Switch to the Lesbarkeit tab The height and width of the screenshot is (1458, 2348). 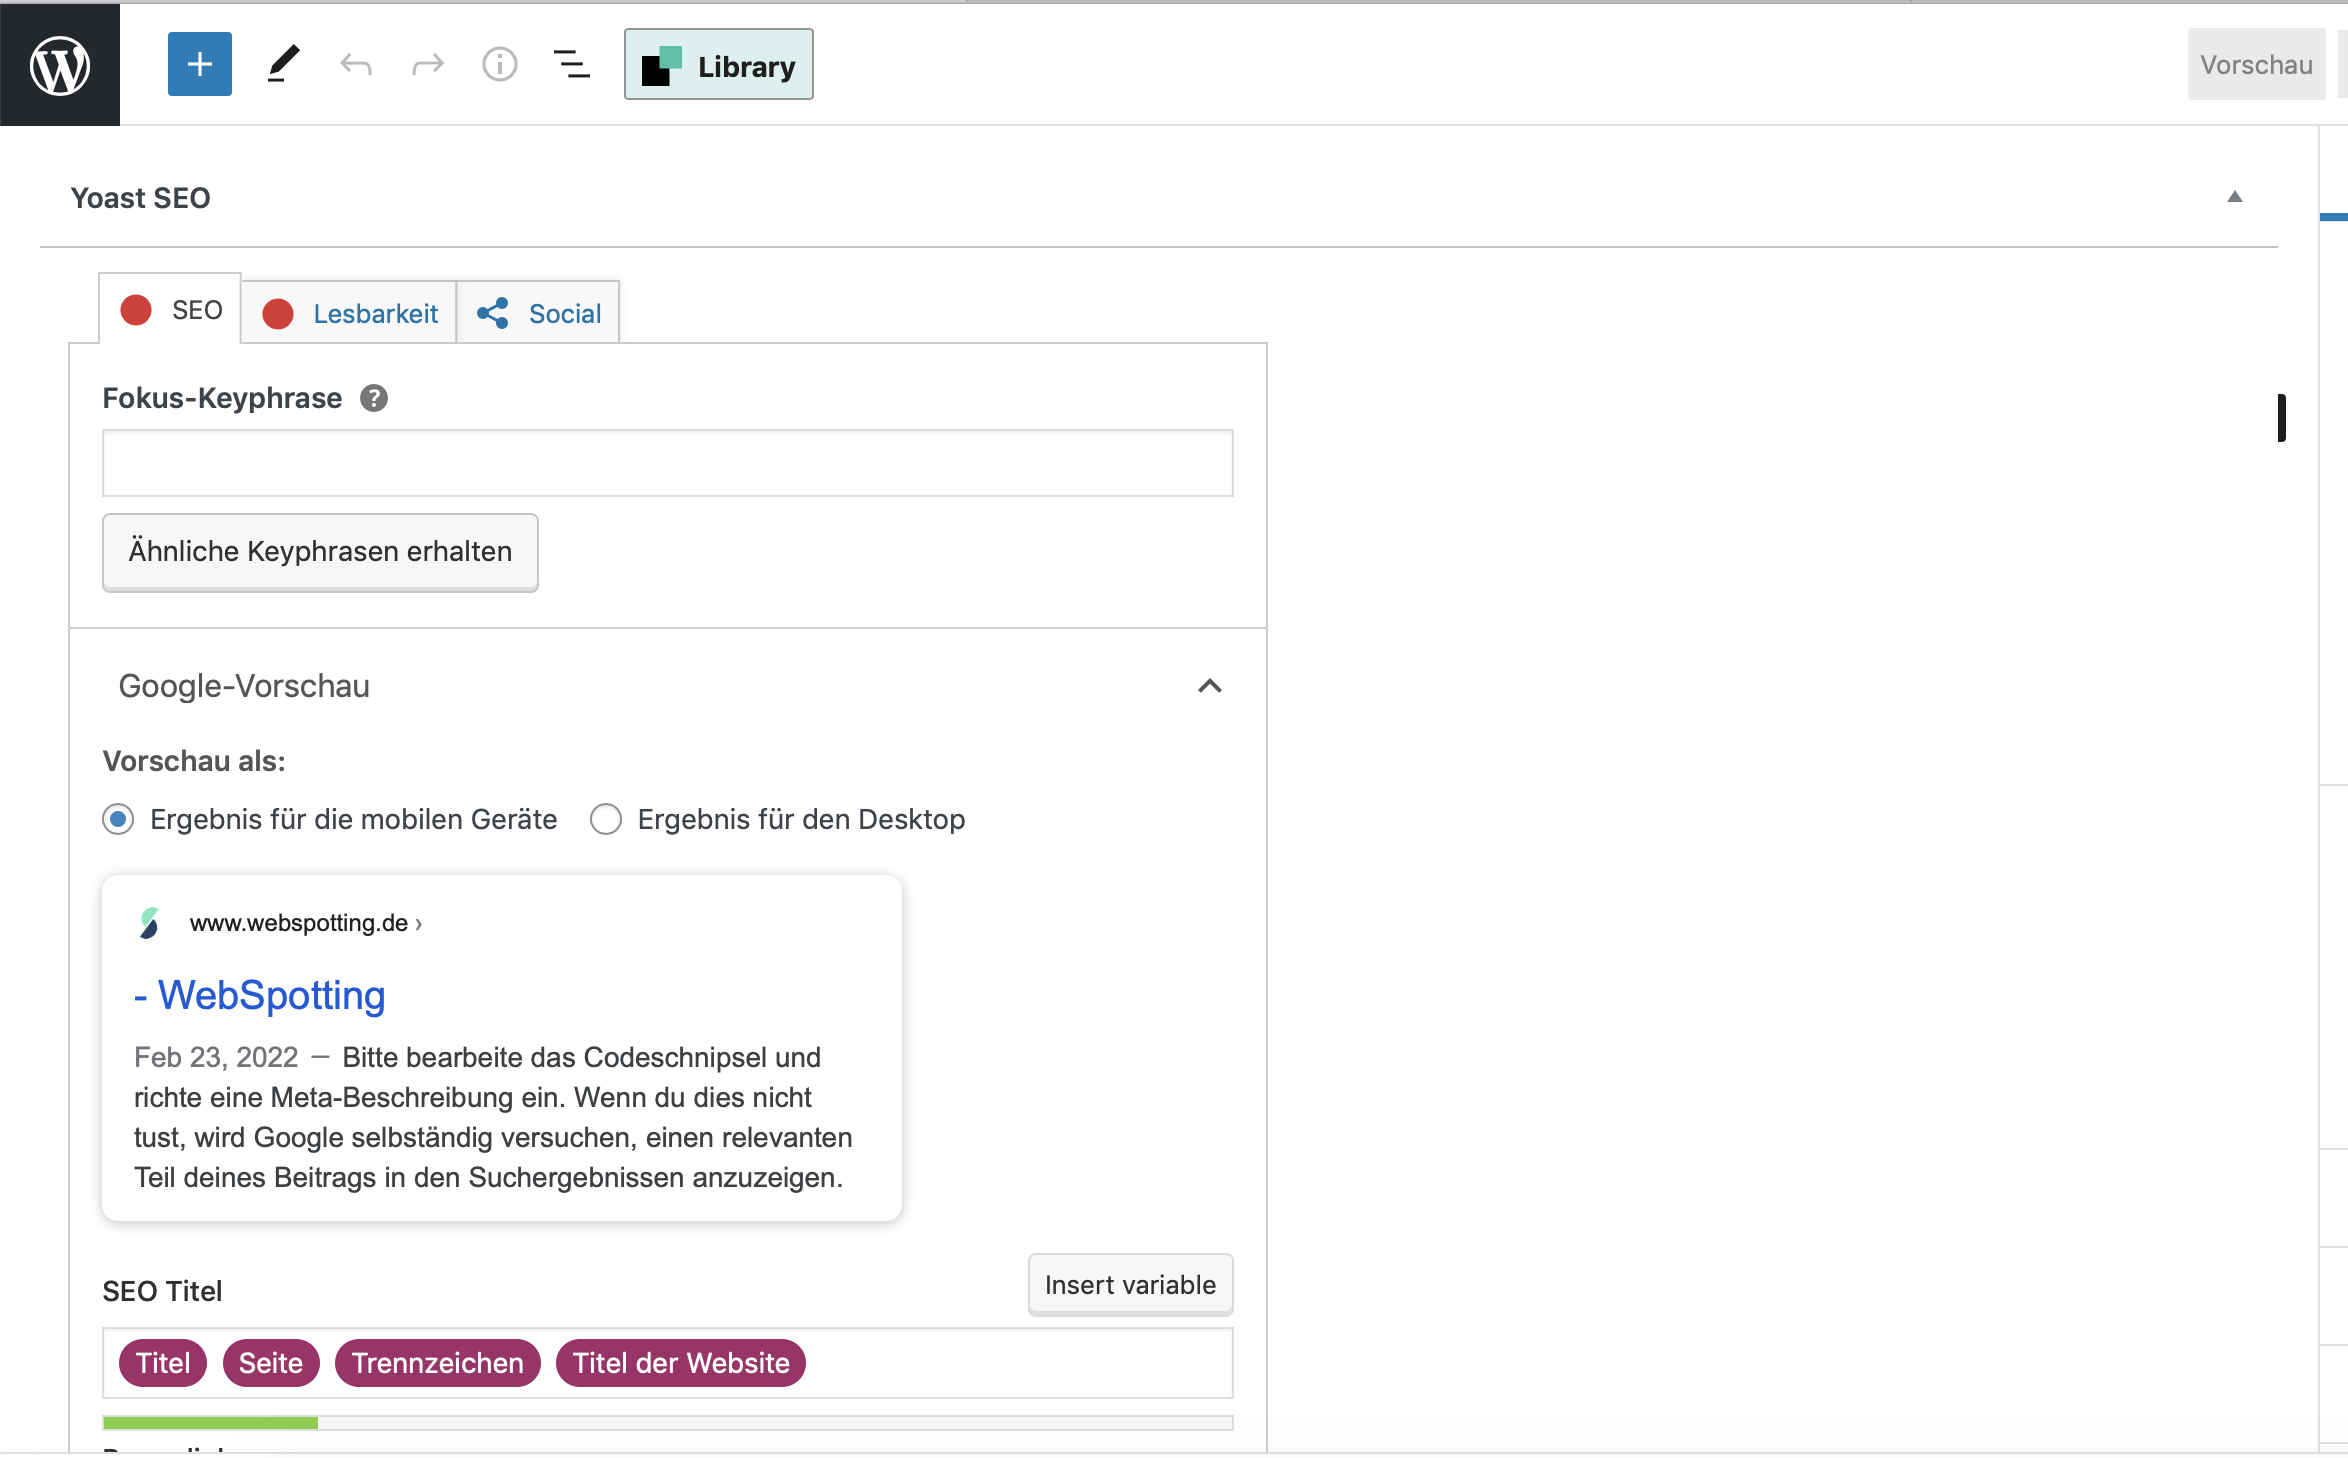(349, 313)
